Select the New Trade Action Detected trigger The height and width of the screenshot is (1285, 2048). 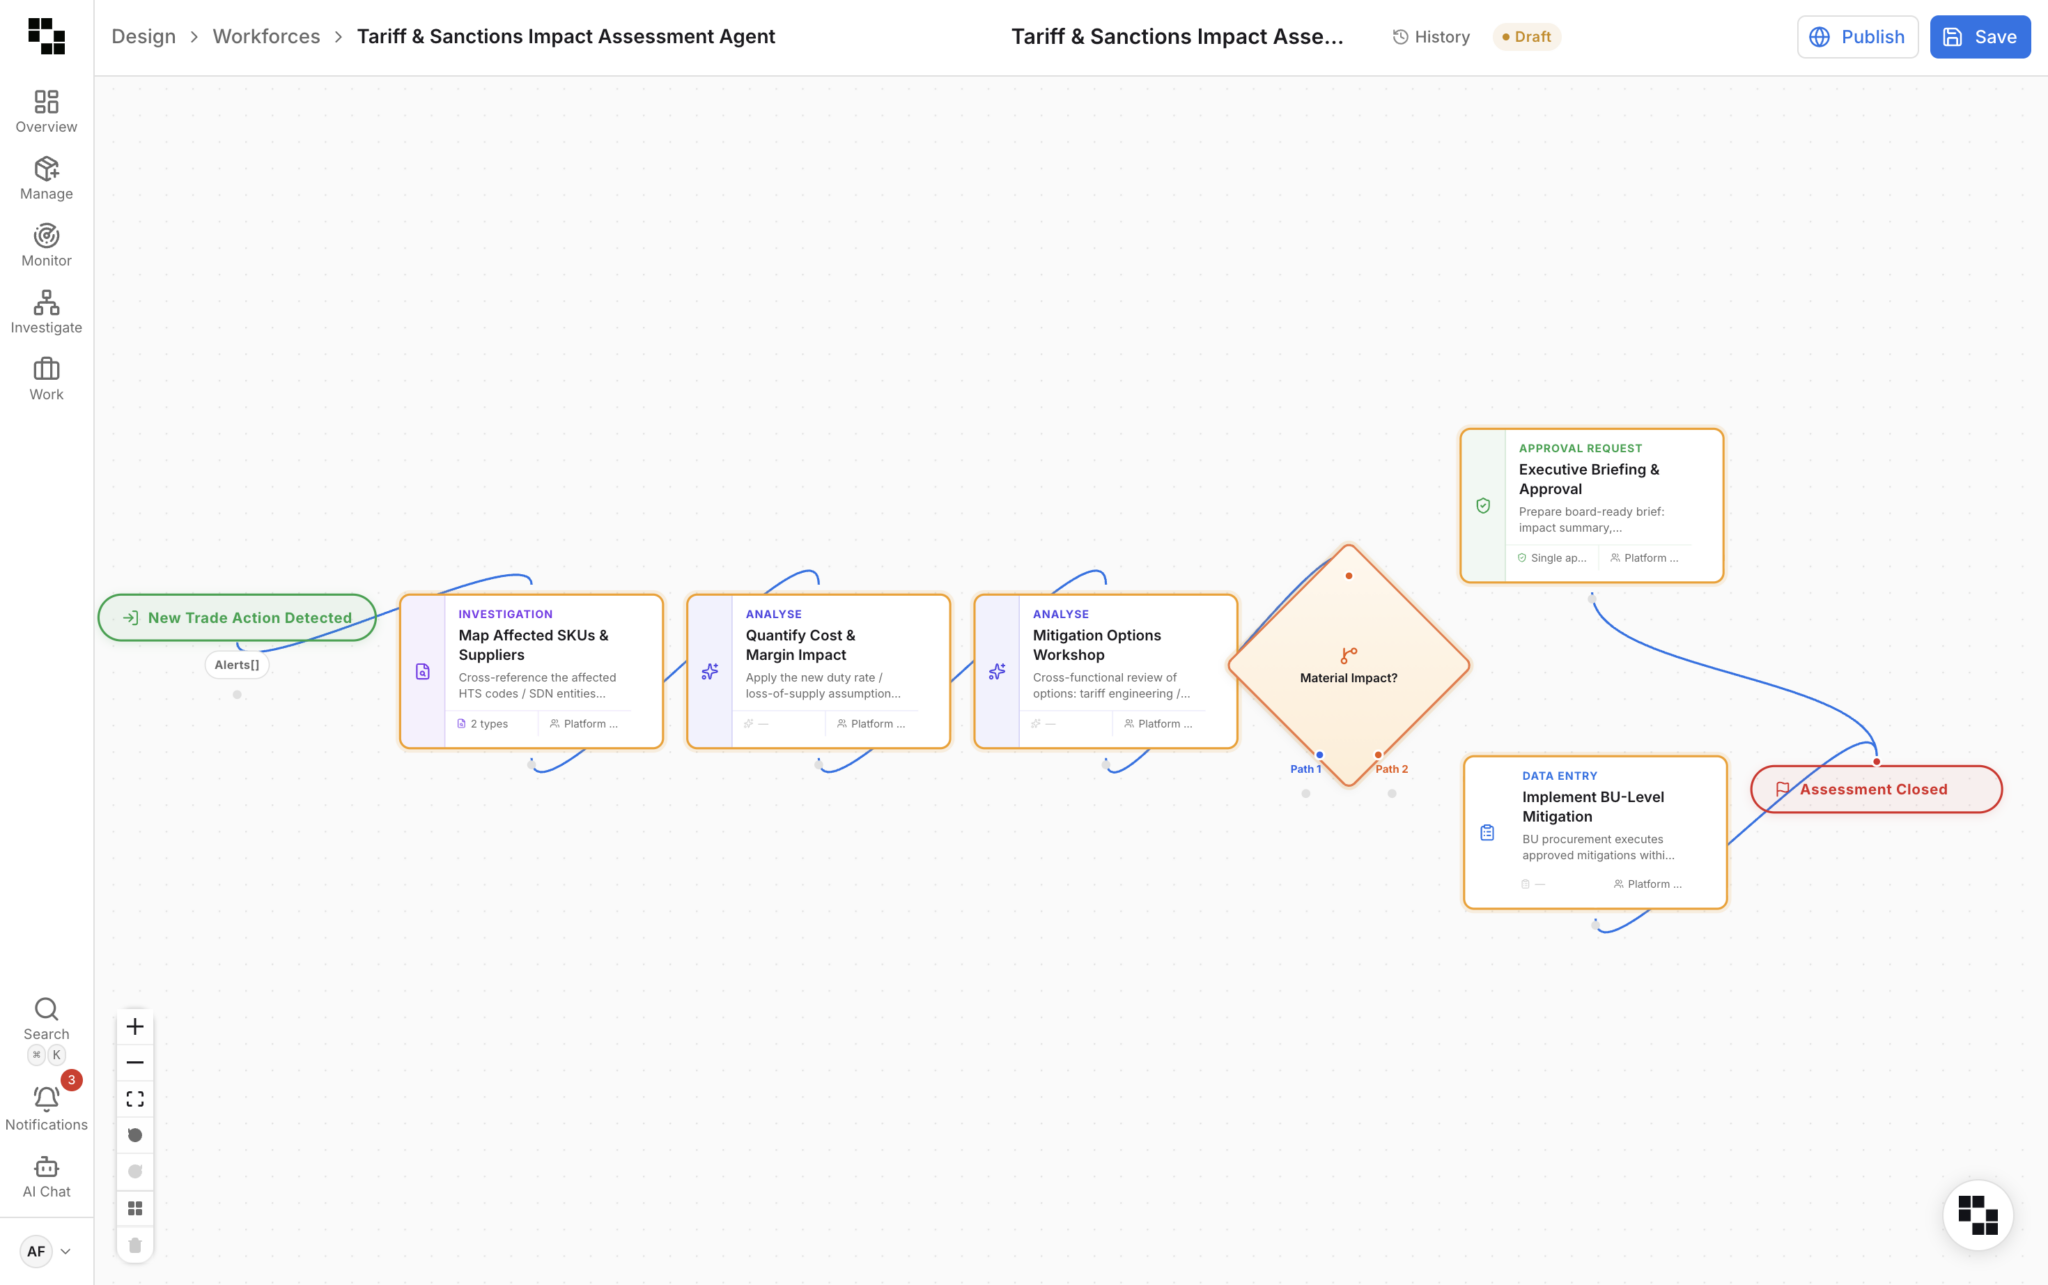click(237, 617)
